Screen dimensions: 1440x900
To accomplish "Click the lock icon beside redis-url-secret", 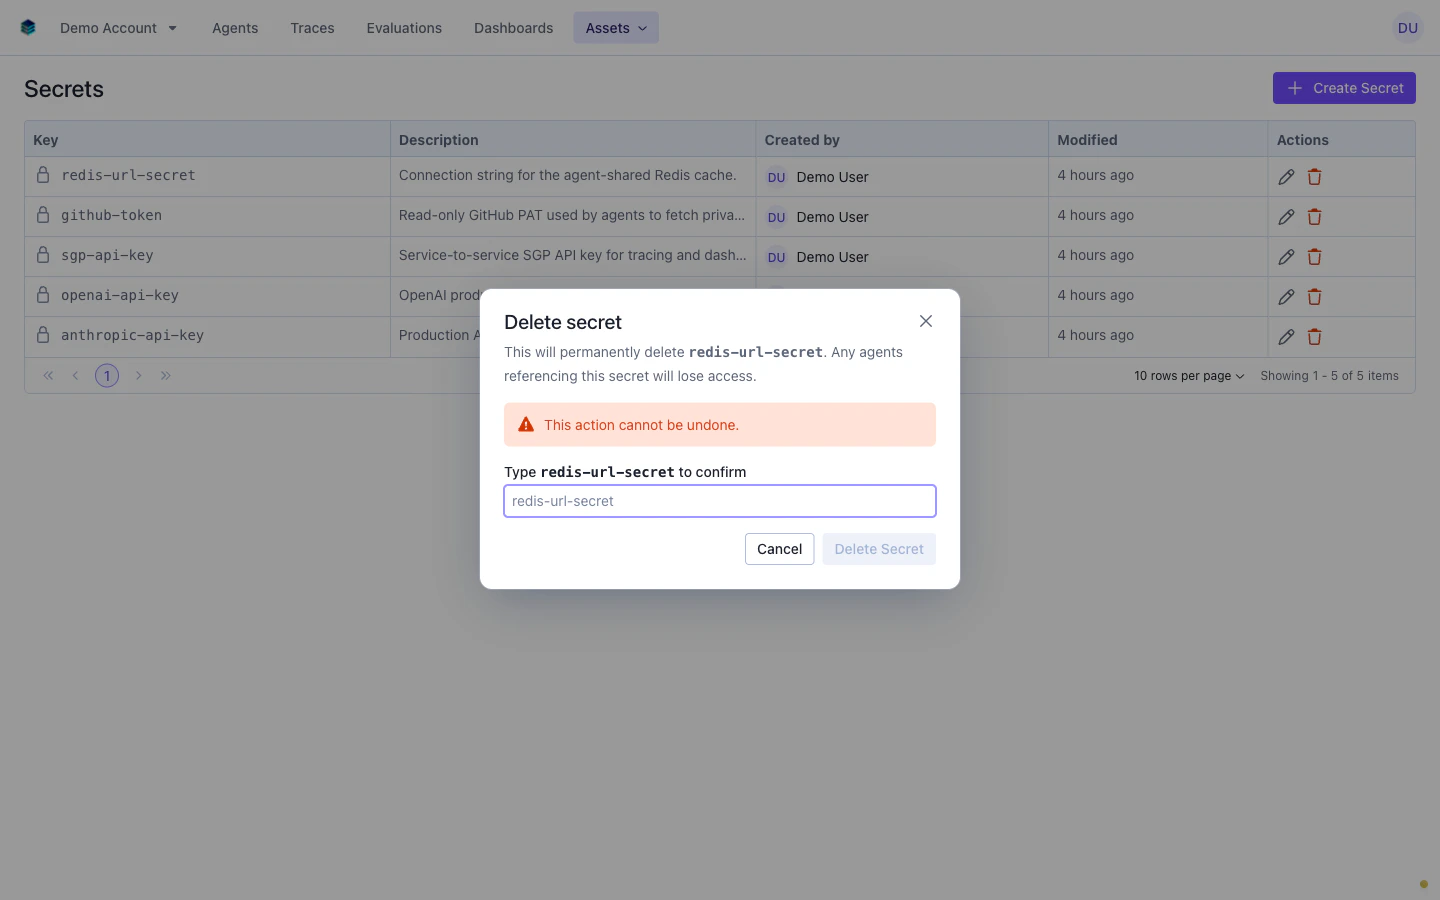I will click(x=43, y=175).
